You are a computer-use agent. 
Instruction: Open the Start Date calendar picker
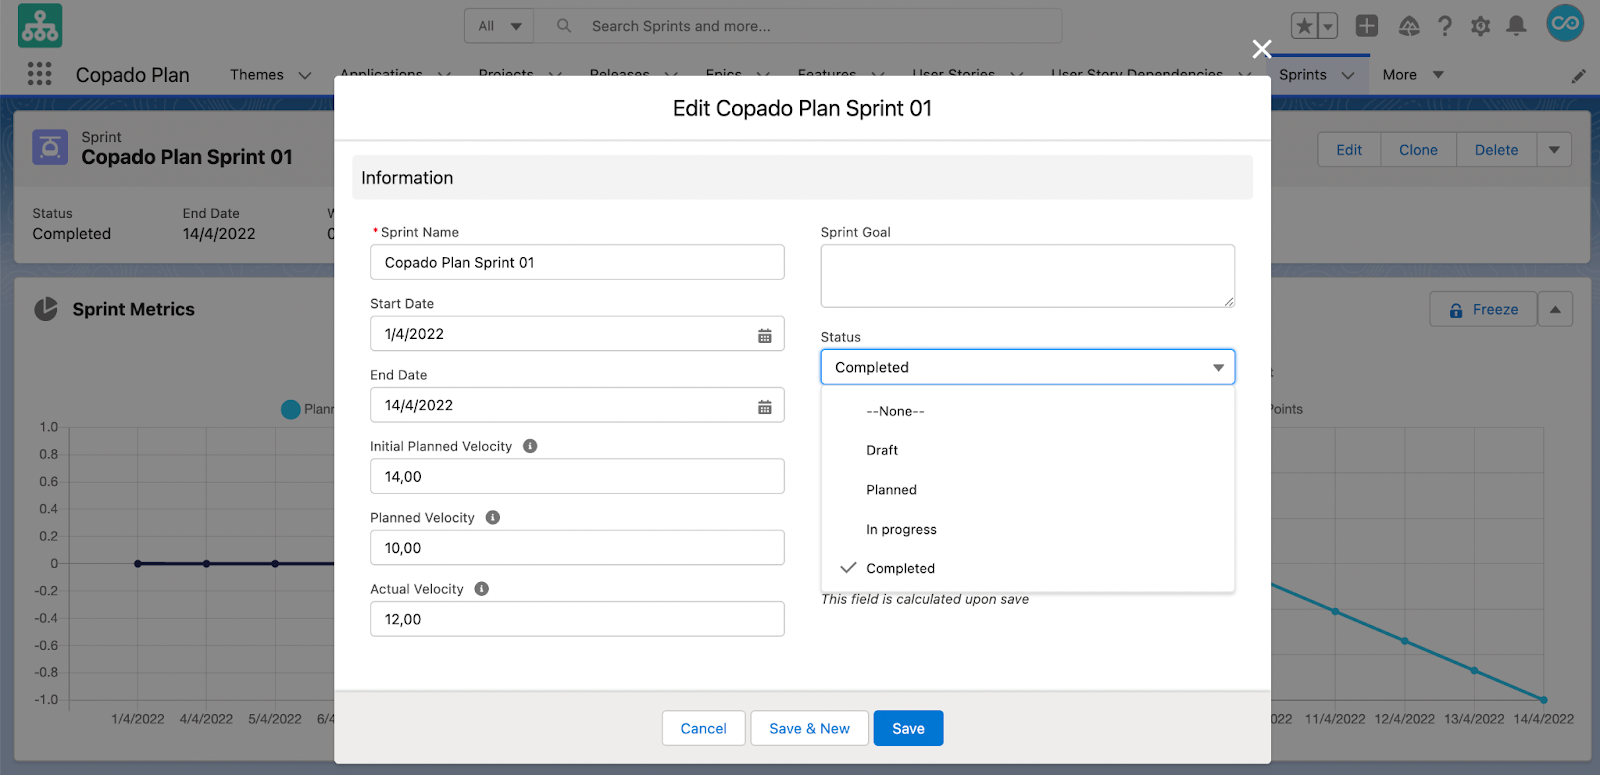[765, 336]
